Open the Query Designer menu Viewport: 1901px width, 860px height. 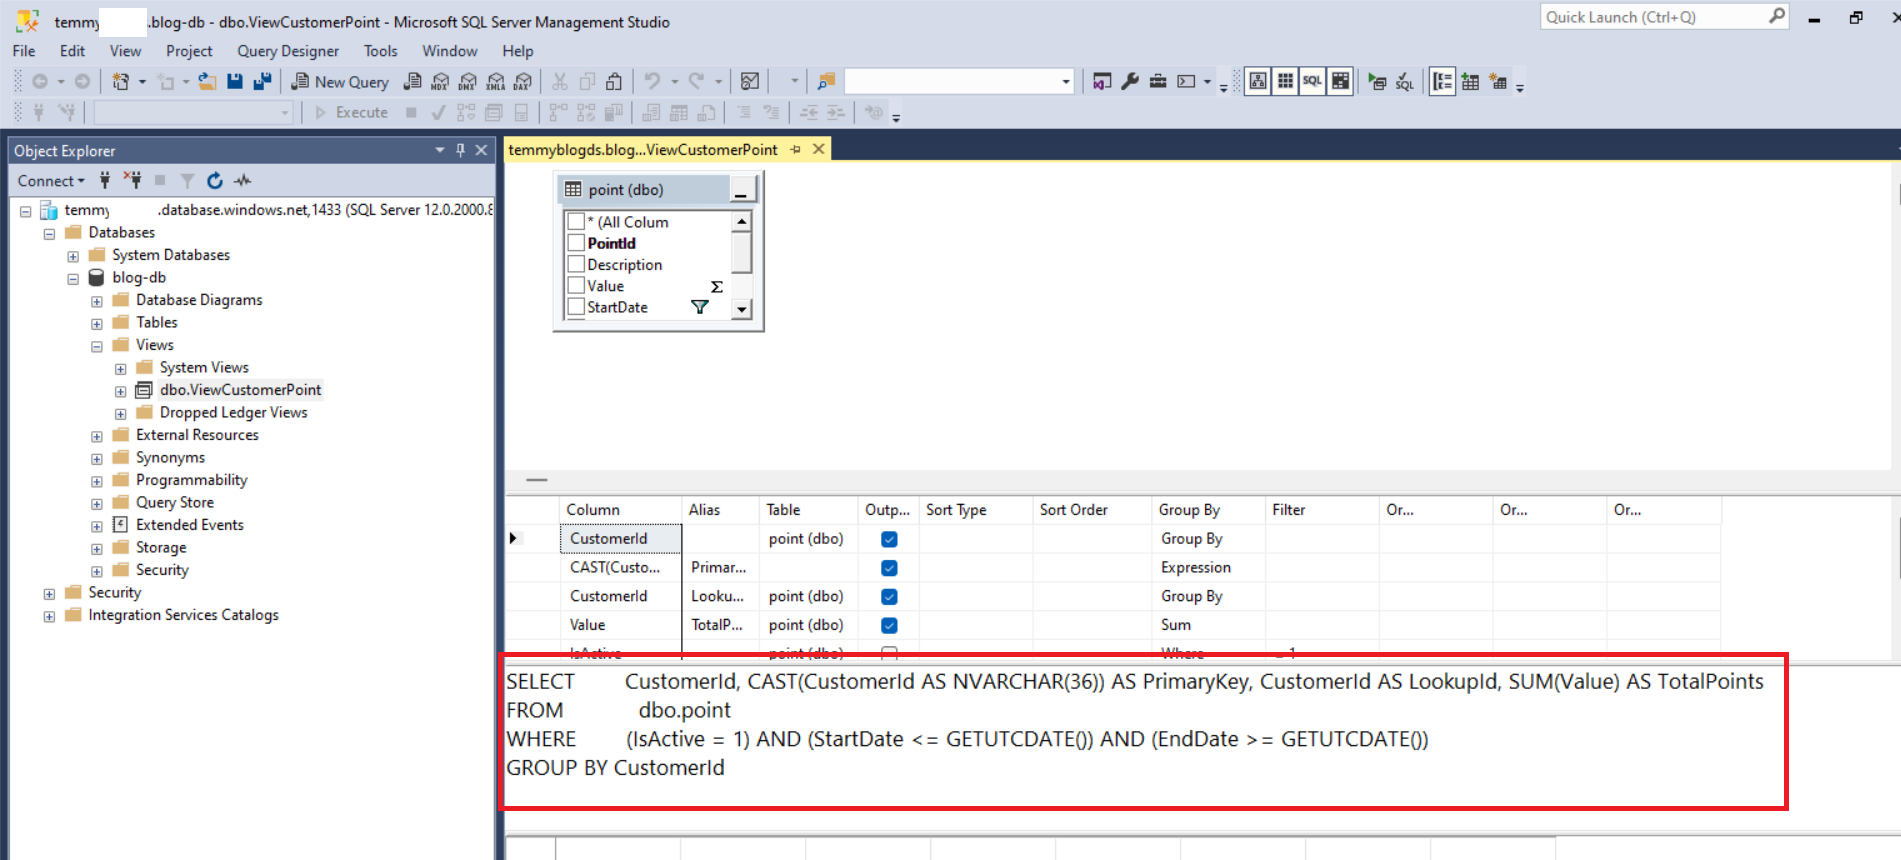[x=288, y=51]
